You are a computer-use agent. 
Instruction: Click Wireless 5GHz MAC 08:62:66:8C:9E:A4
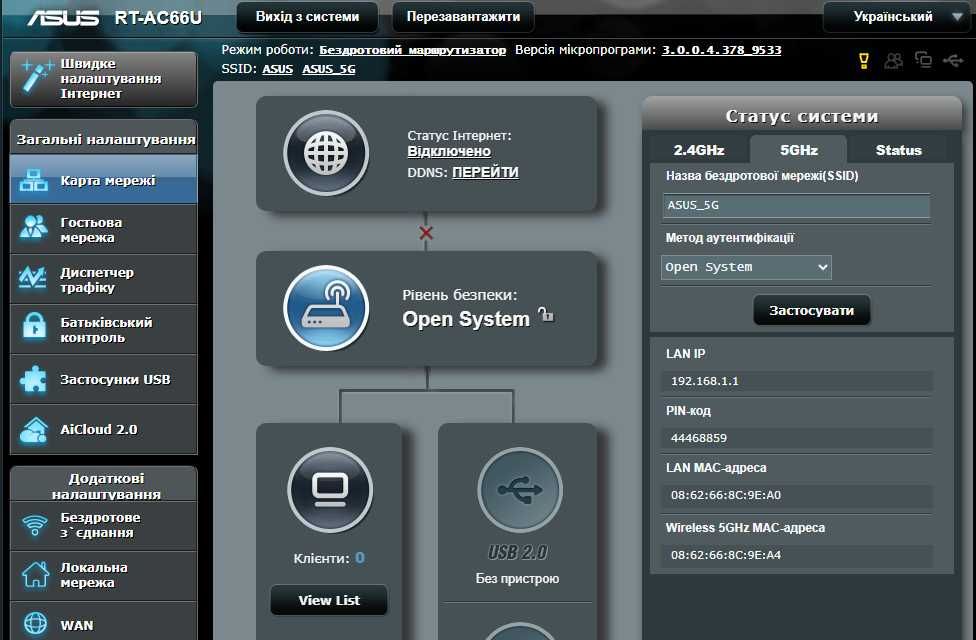click(x=726, y=555)
